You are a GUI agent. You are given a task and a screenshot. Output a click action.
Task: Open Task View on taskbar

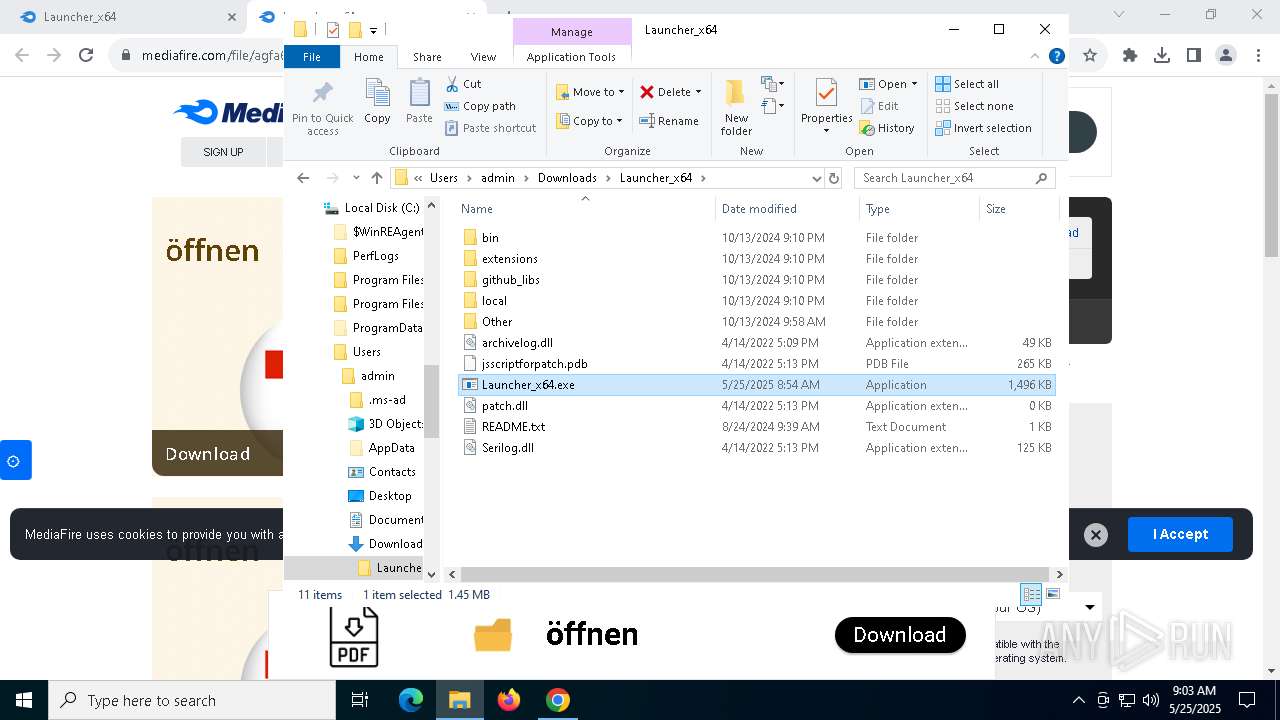[x=360, y=700]
